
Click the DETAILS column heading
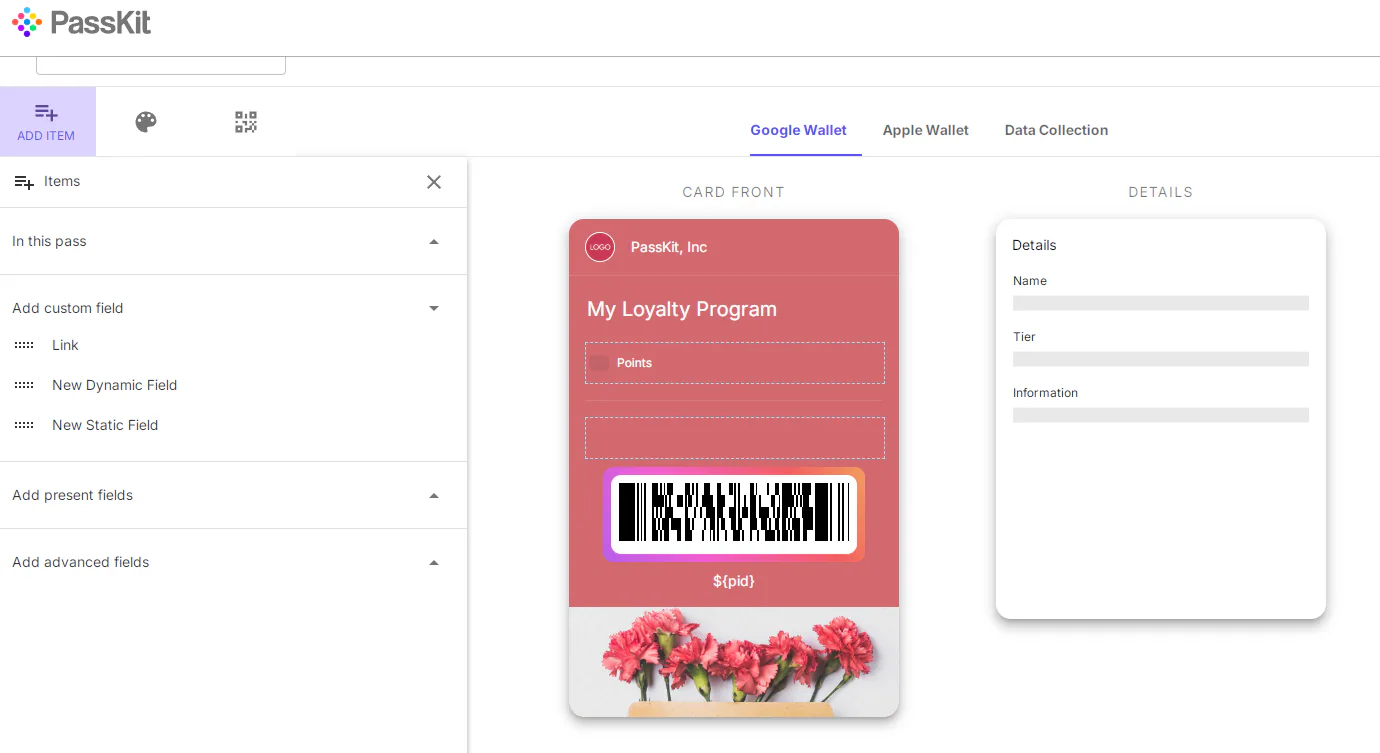click(1160, 192)
